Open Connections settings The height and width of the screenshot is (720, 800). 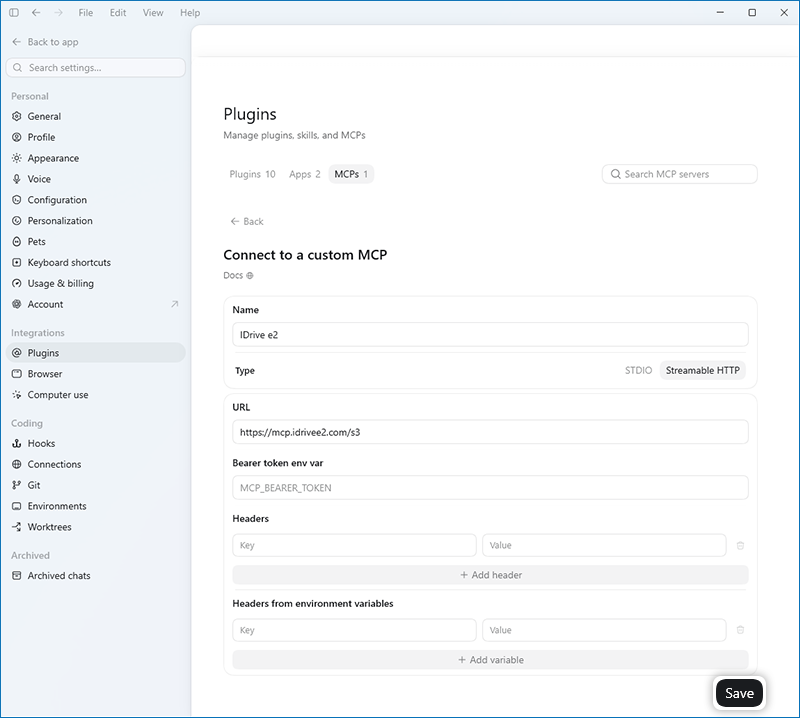(x=96, y=465)
